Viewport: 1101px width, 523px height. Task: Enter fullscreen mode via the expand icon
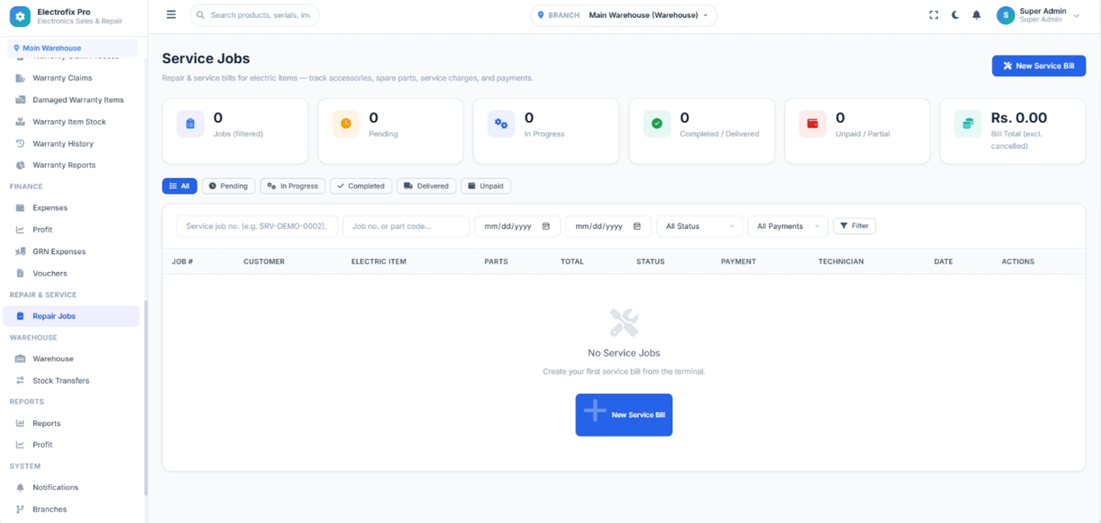point(933,15)
